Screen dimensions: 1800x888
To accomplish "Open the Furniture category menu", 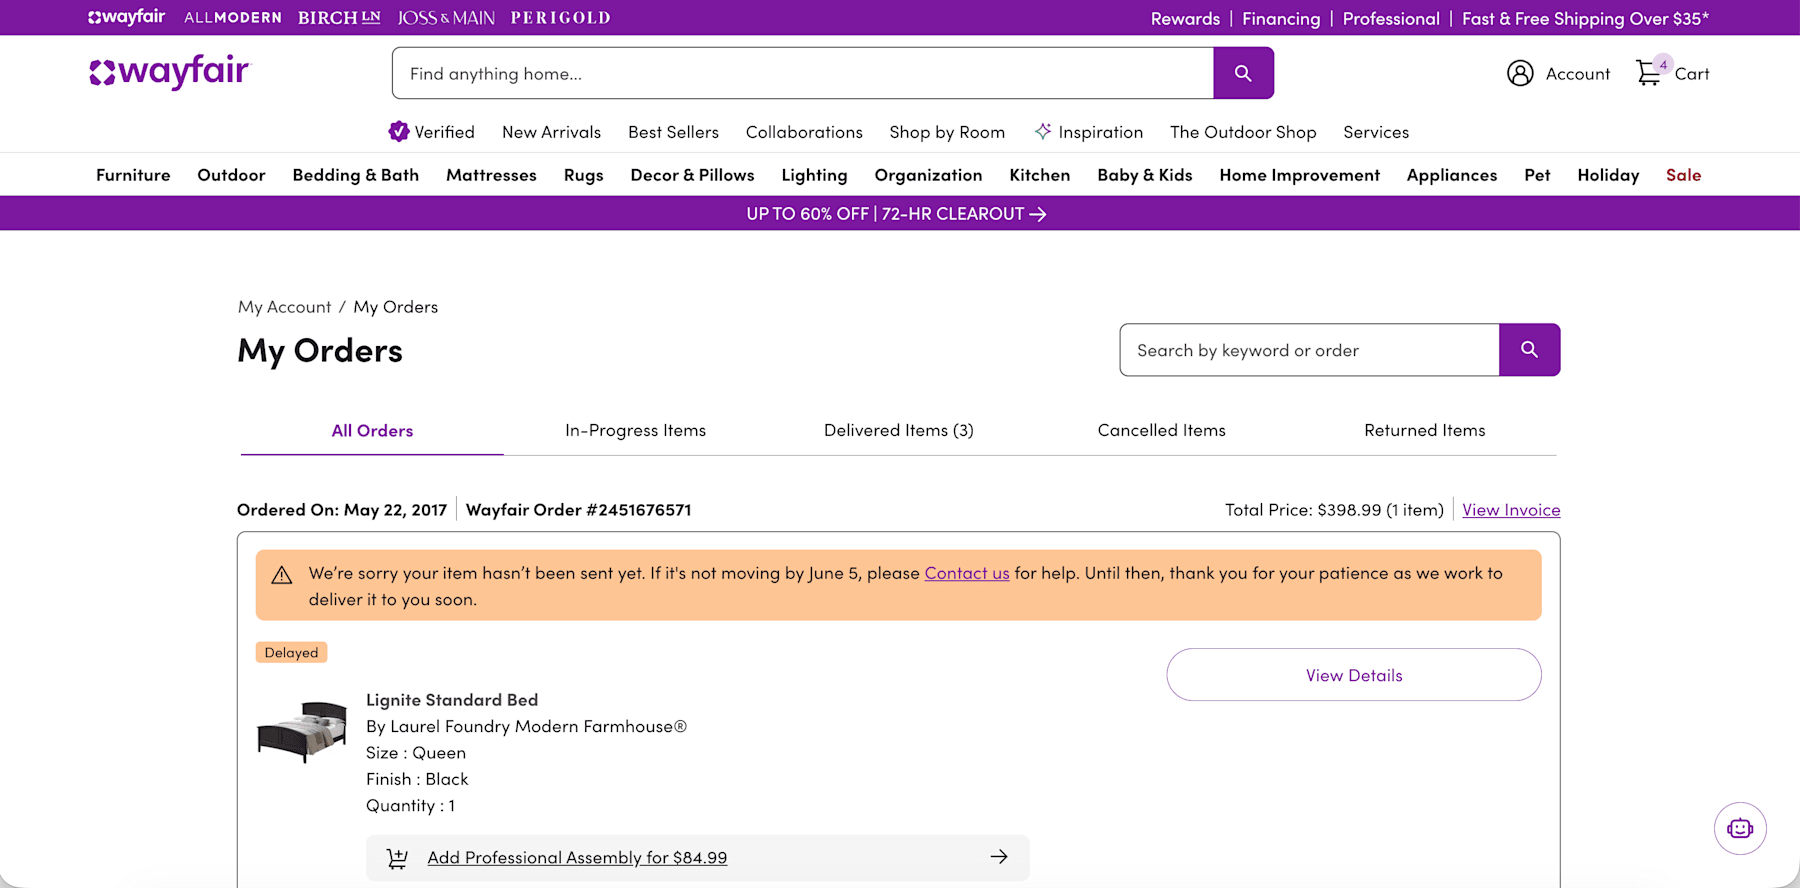I will 133,175.
